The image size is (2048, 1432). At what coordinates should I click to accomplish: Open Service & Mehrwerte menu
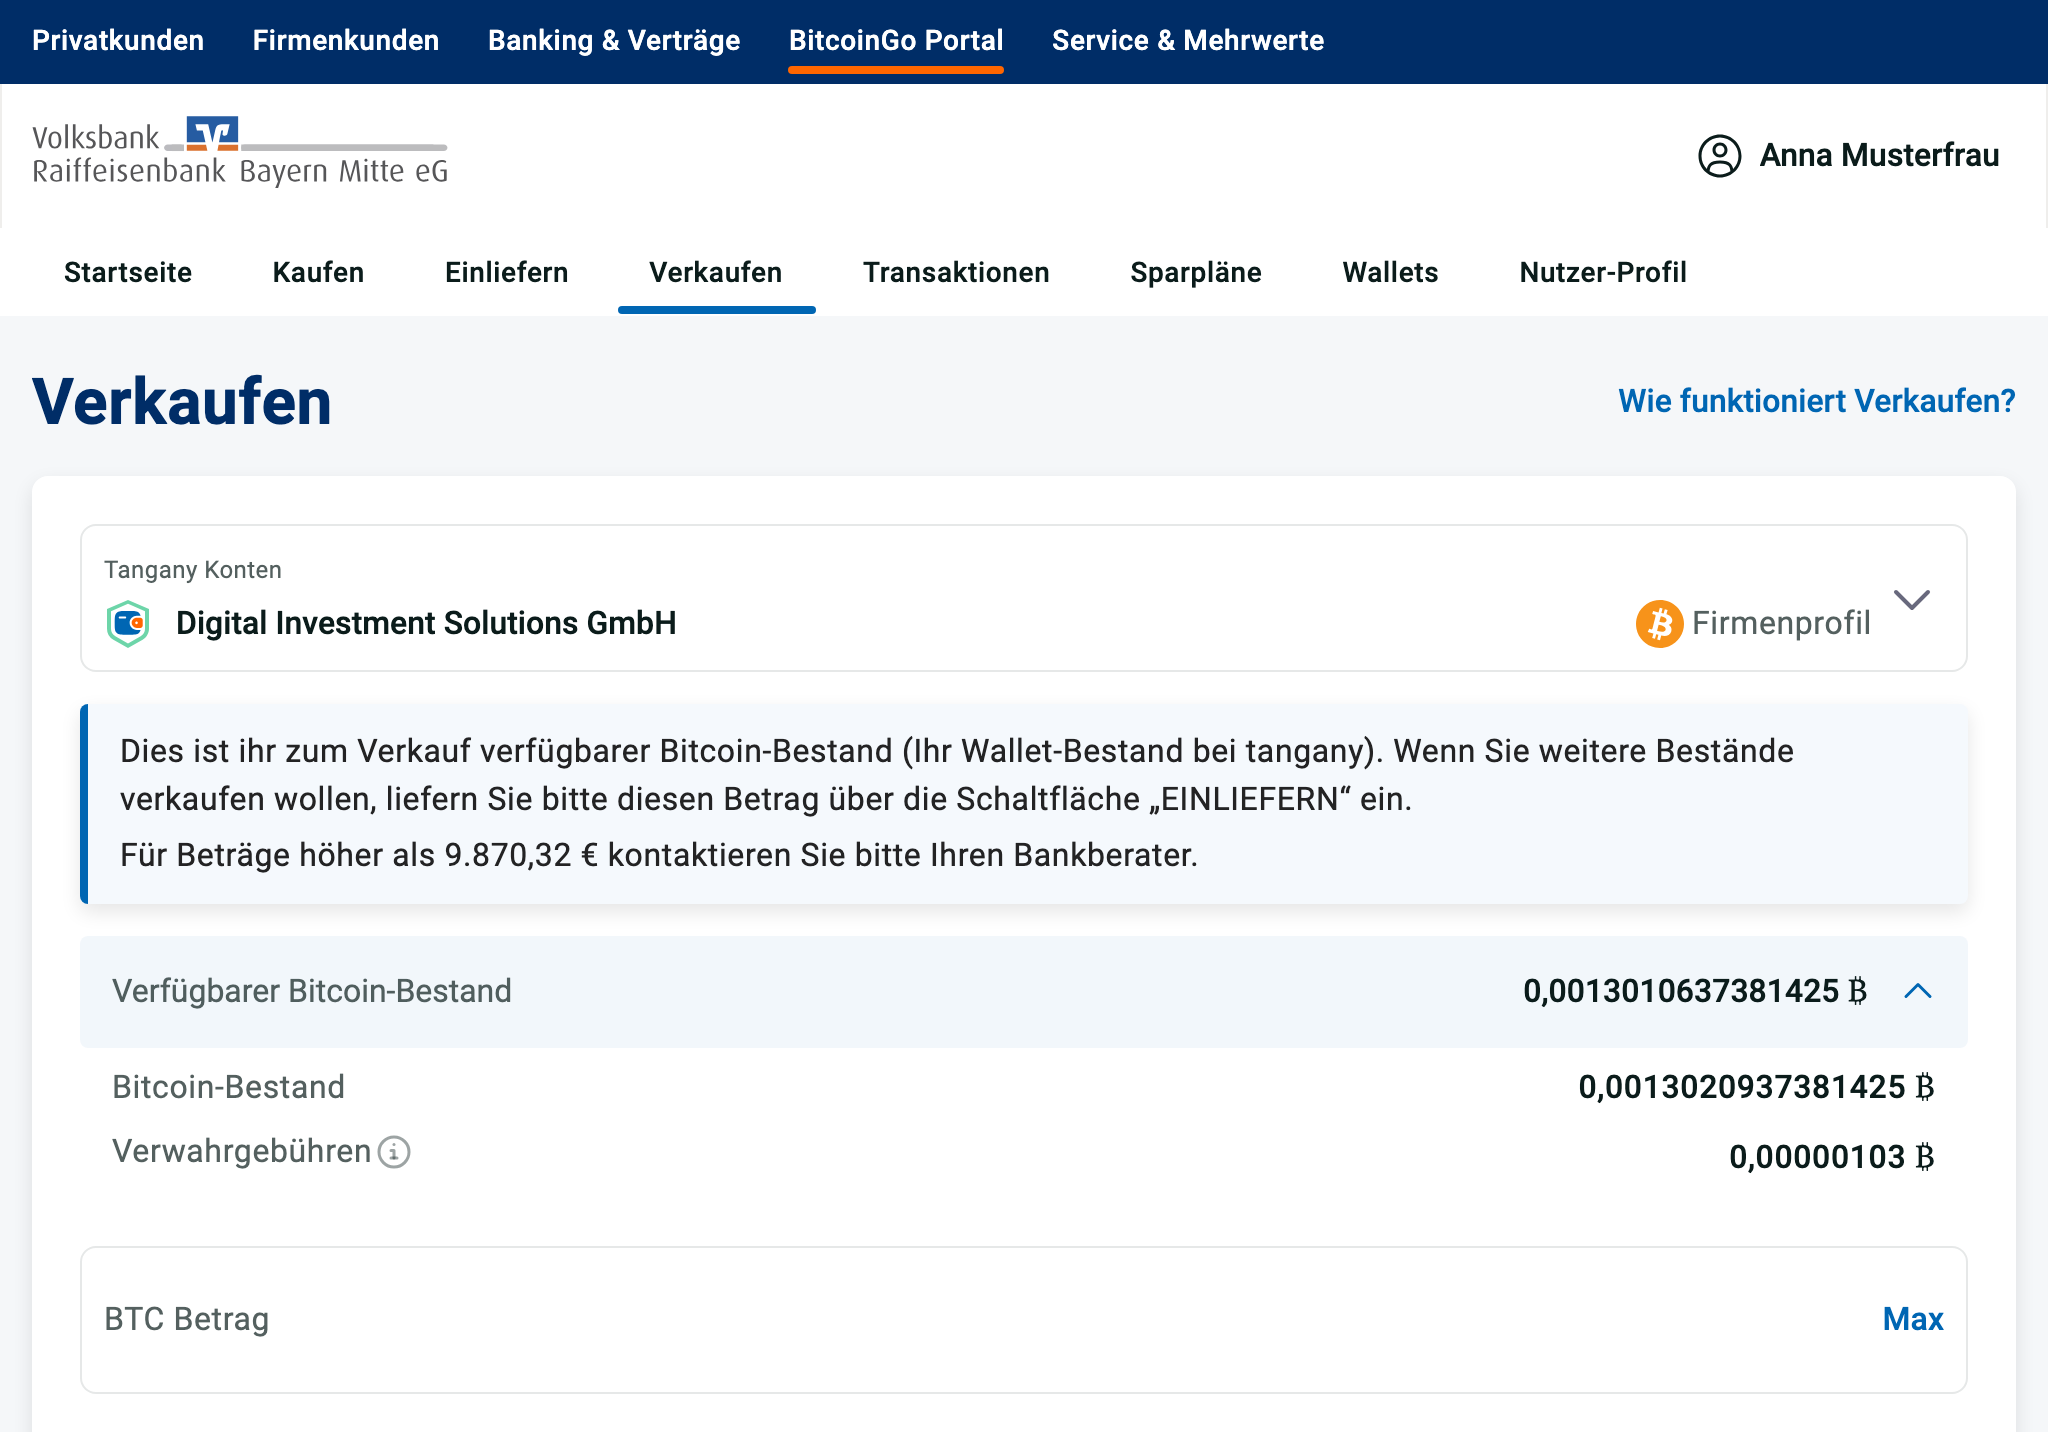(1187, 40)
